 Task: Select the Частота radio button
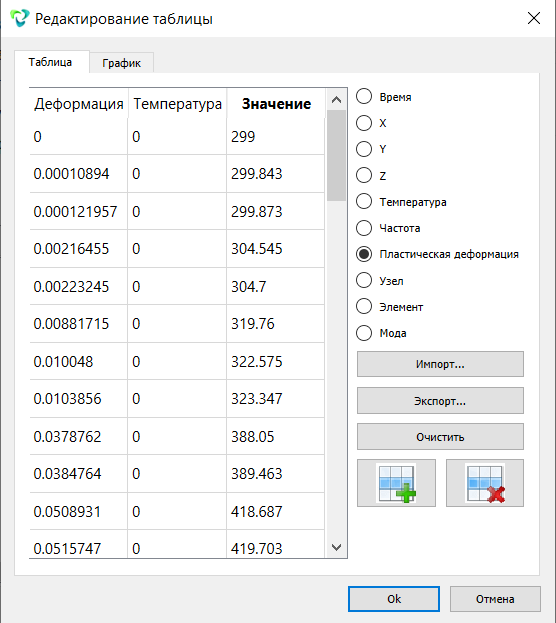click(364, 228)
